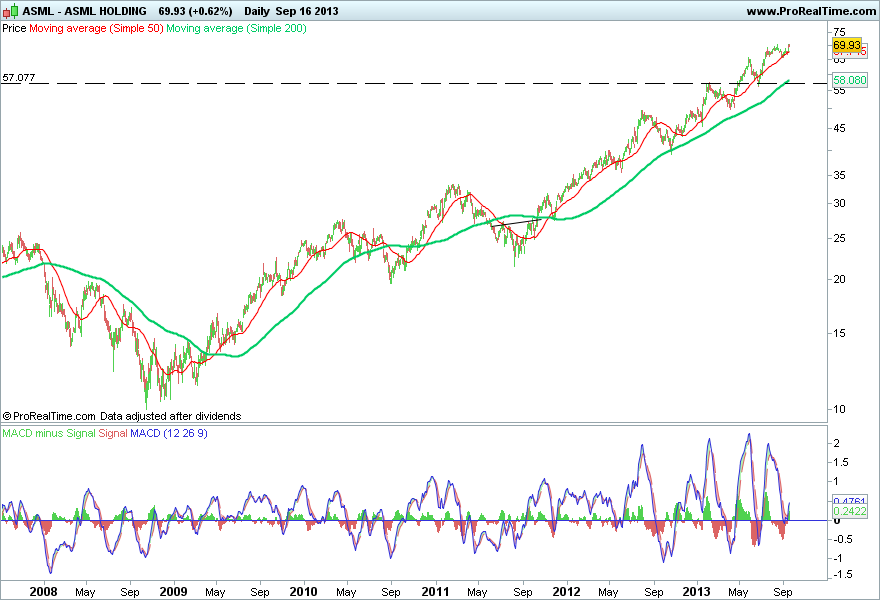Viewport: 880px width, 600px height.
Task: Click the 75 price axis tick
Action: pyautogui.click(x=839, y=33)
